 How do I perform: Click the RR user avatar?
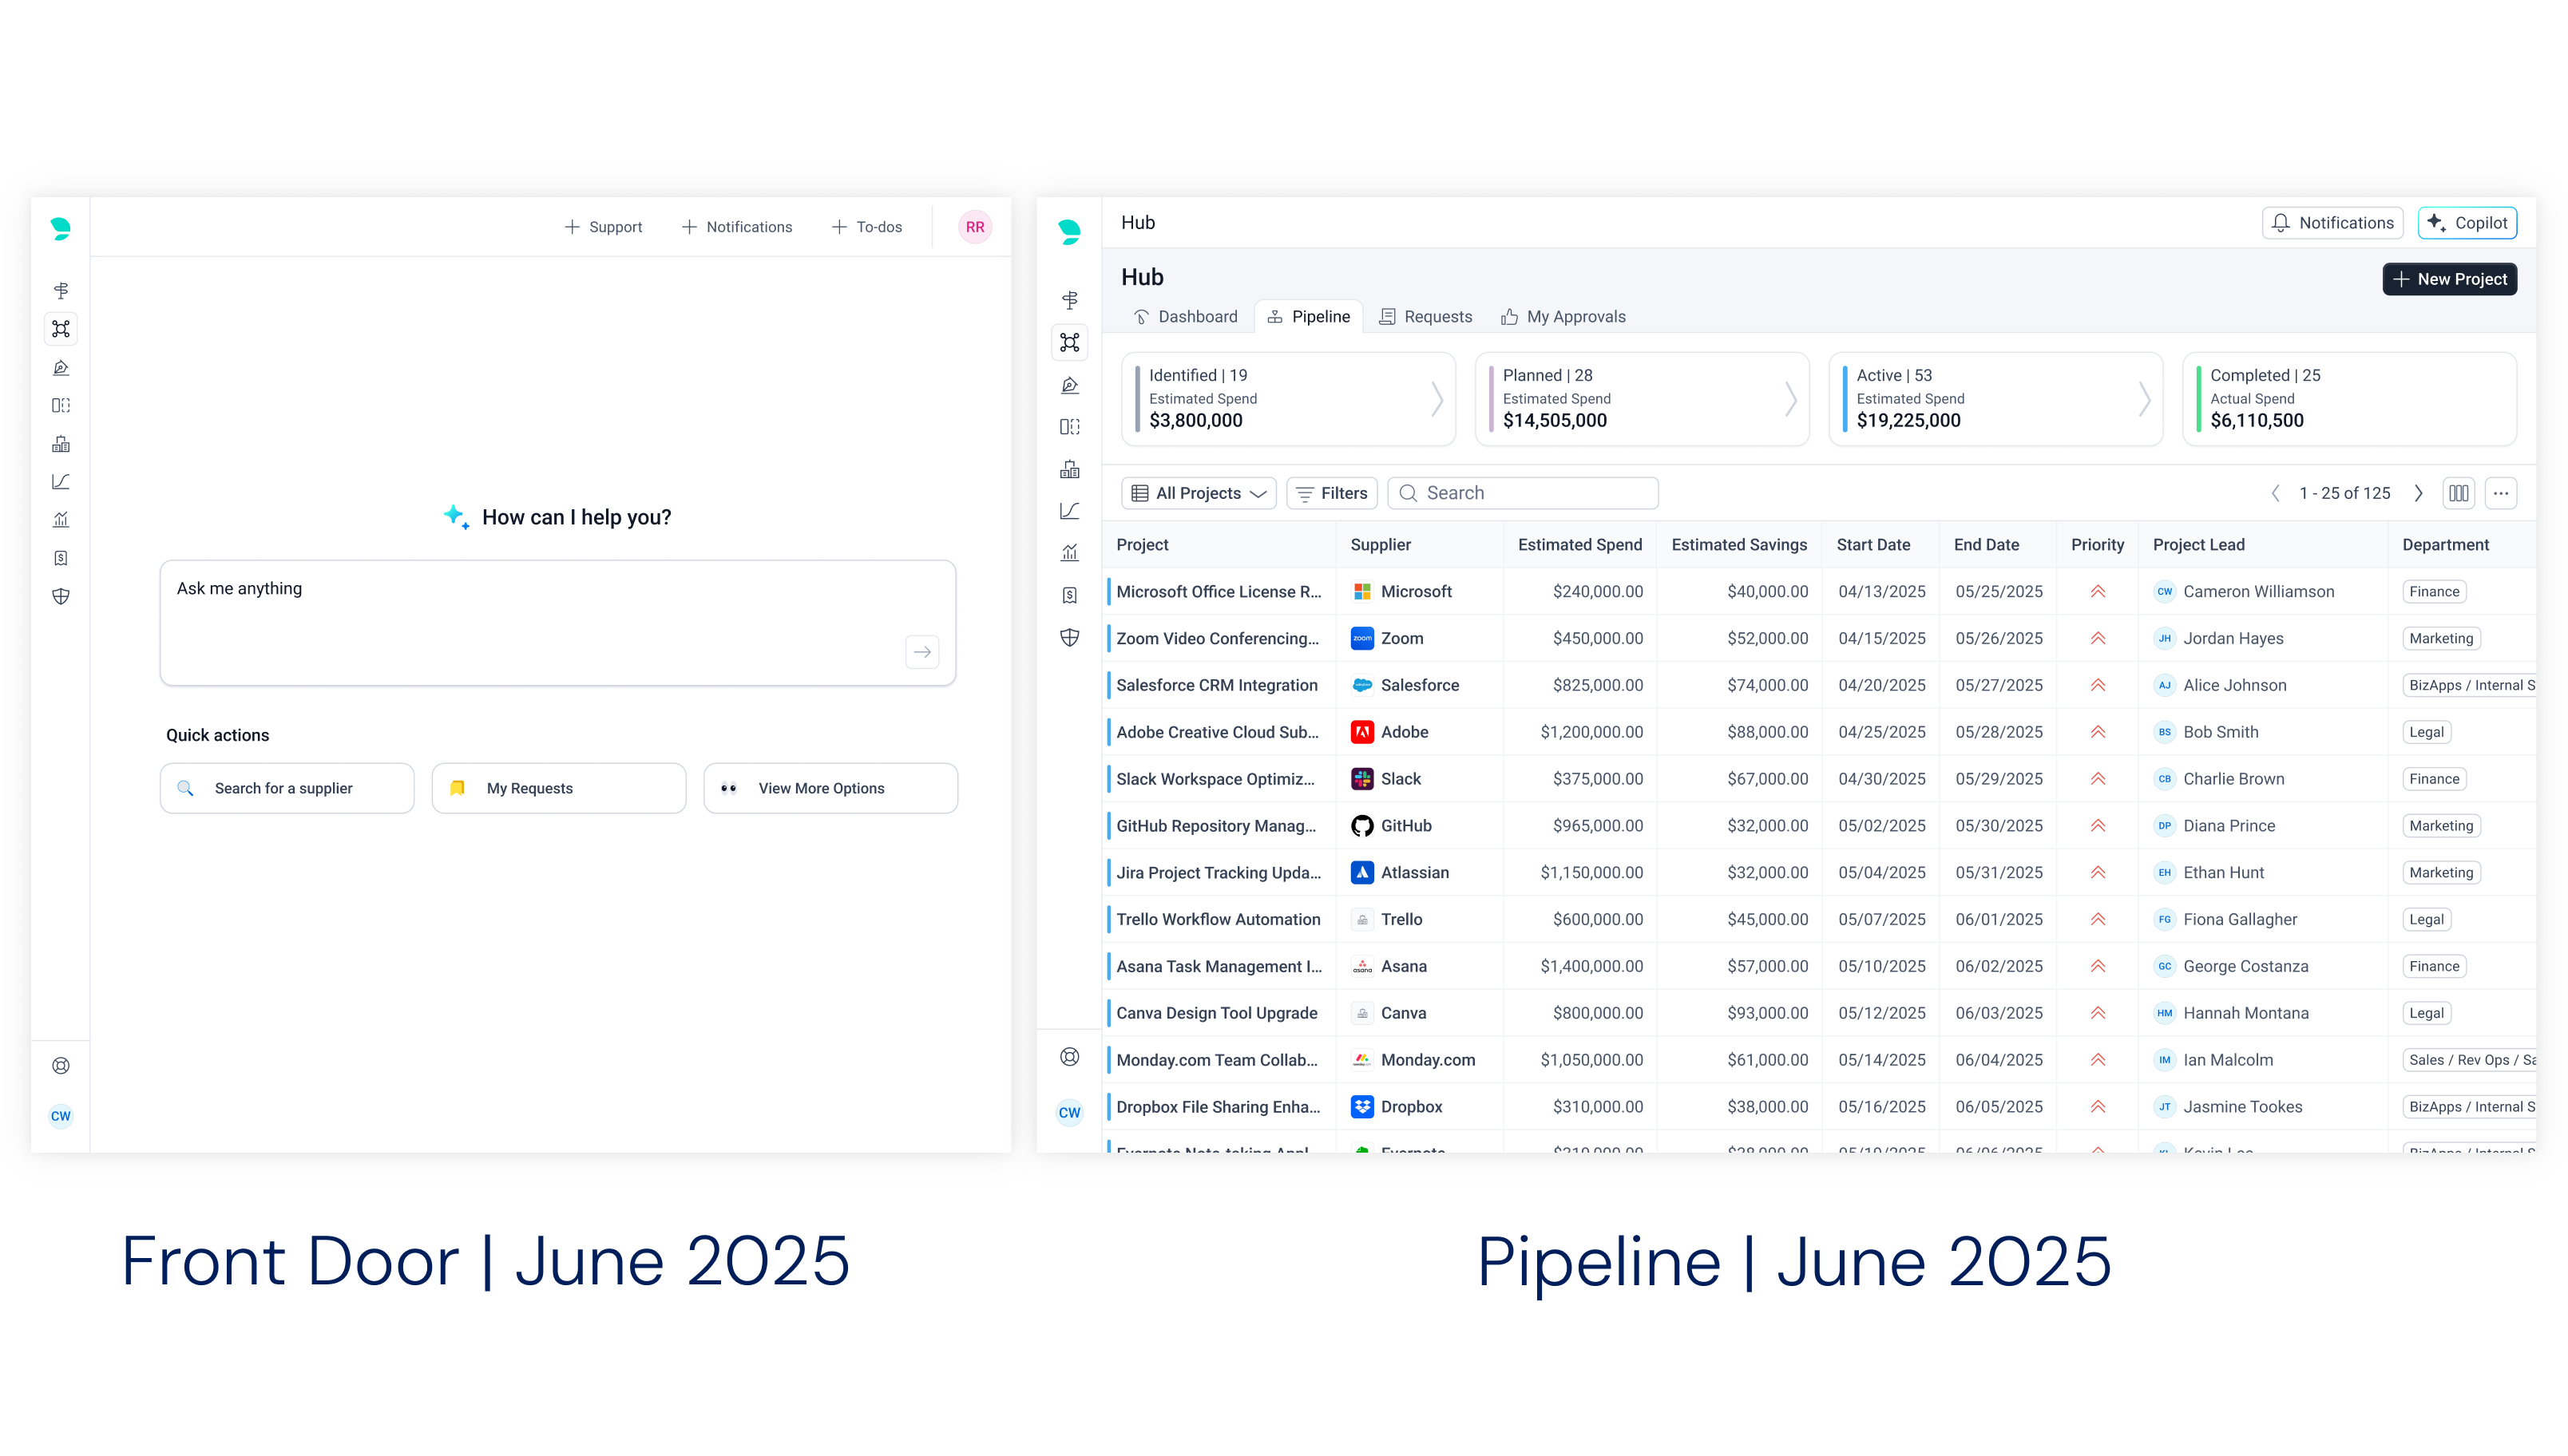pyautogui.click(x=974, y=227)
